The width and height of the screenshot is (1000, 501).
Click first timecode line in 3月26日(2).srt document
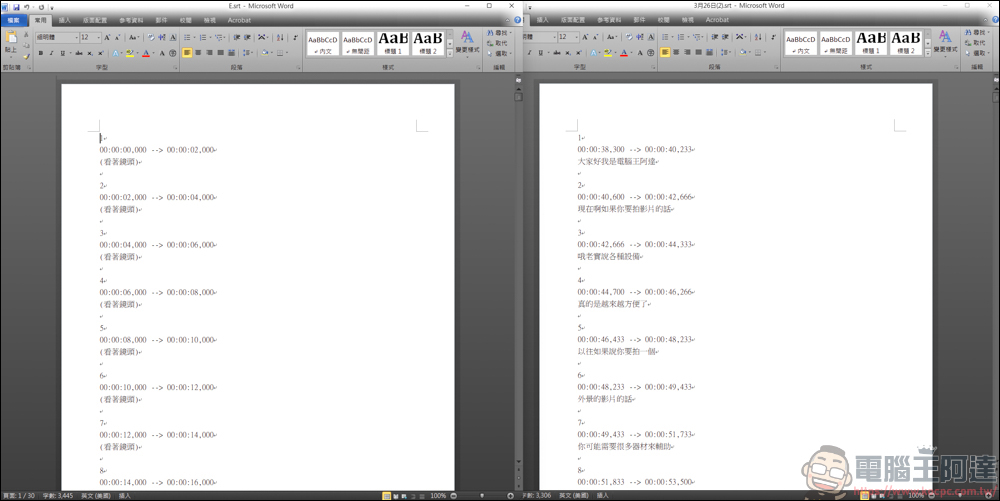[635, 150]
